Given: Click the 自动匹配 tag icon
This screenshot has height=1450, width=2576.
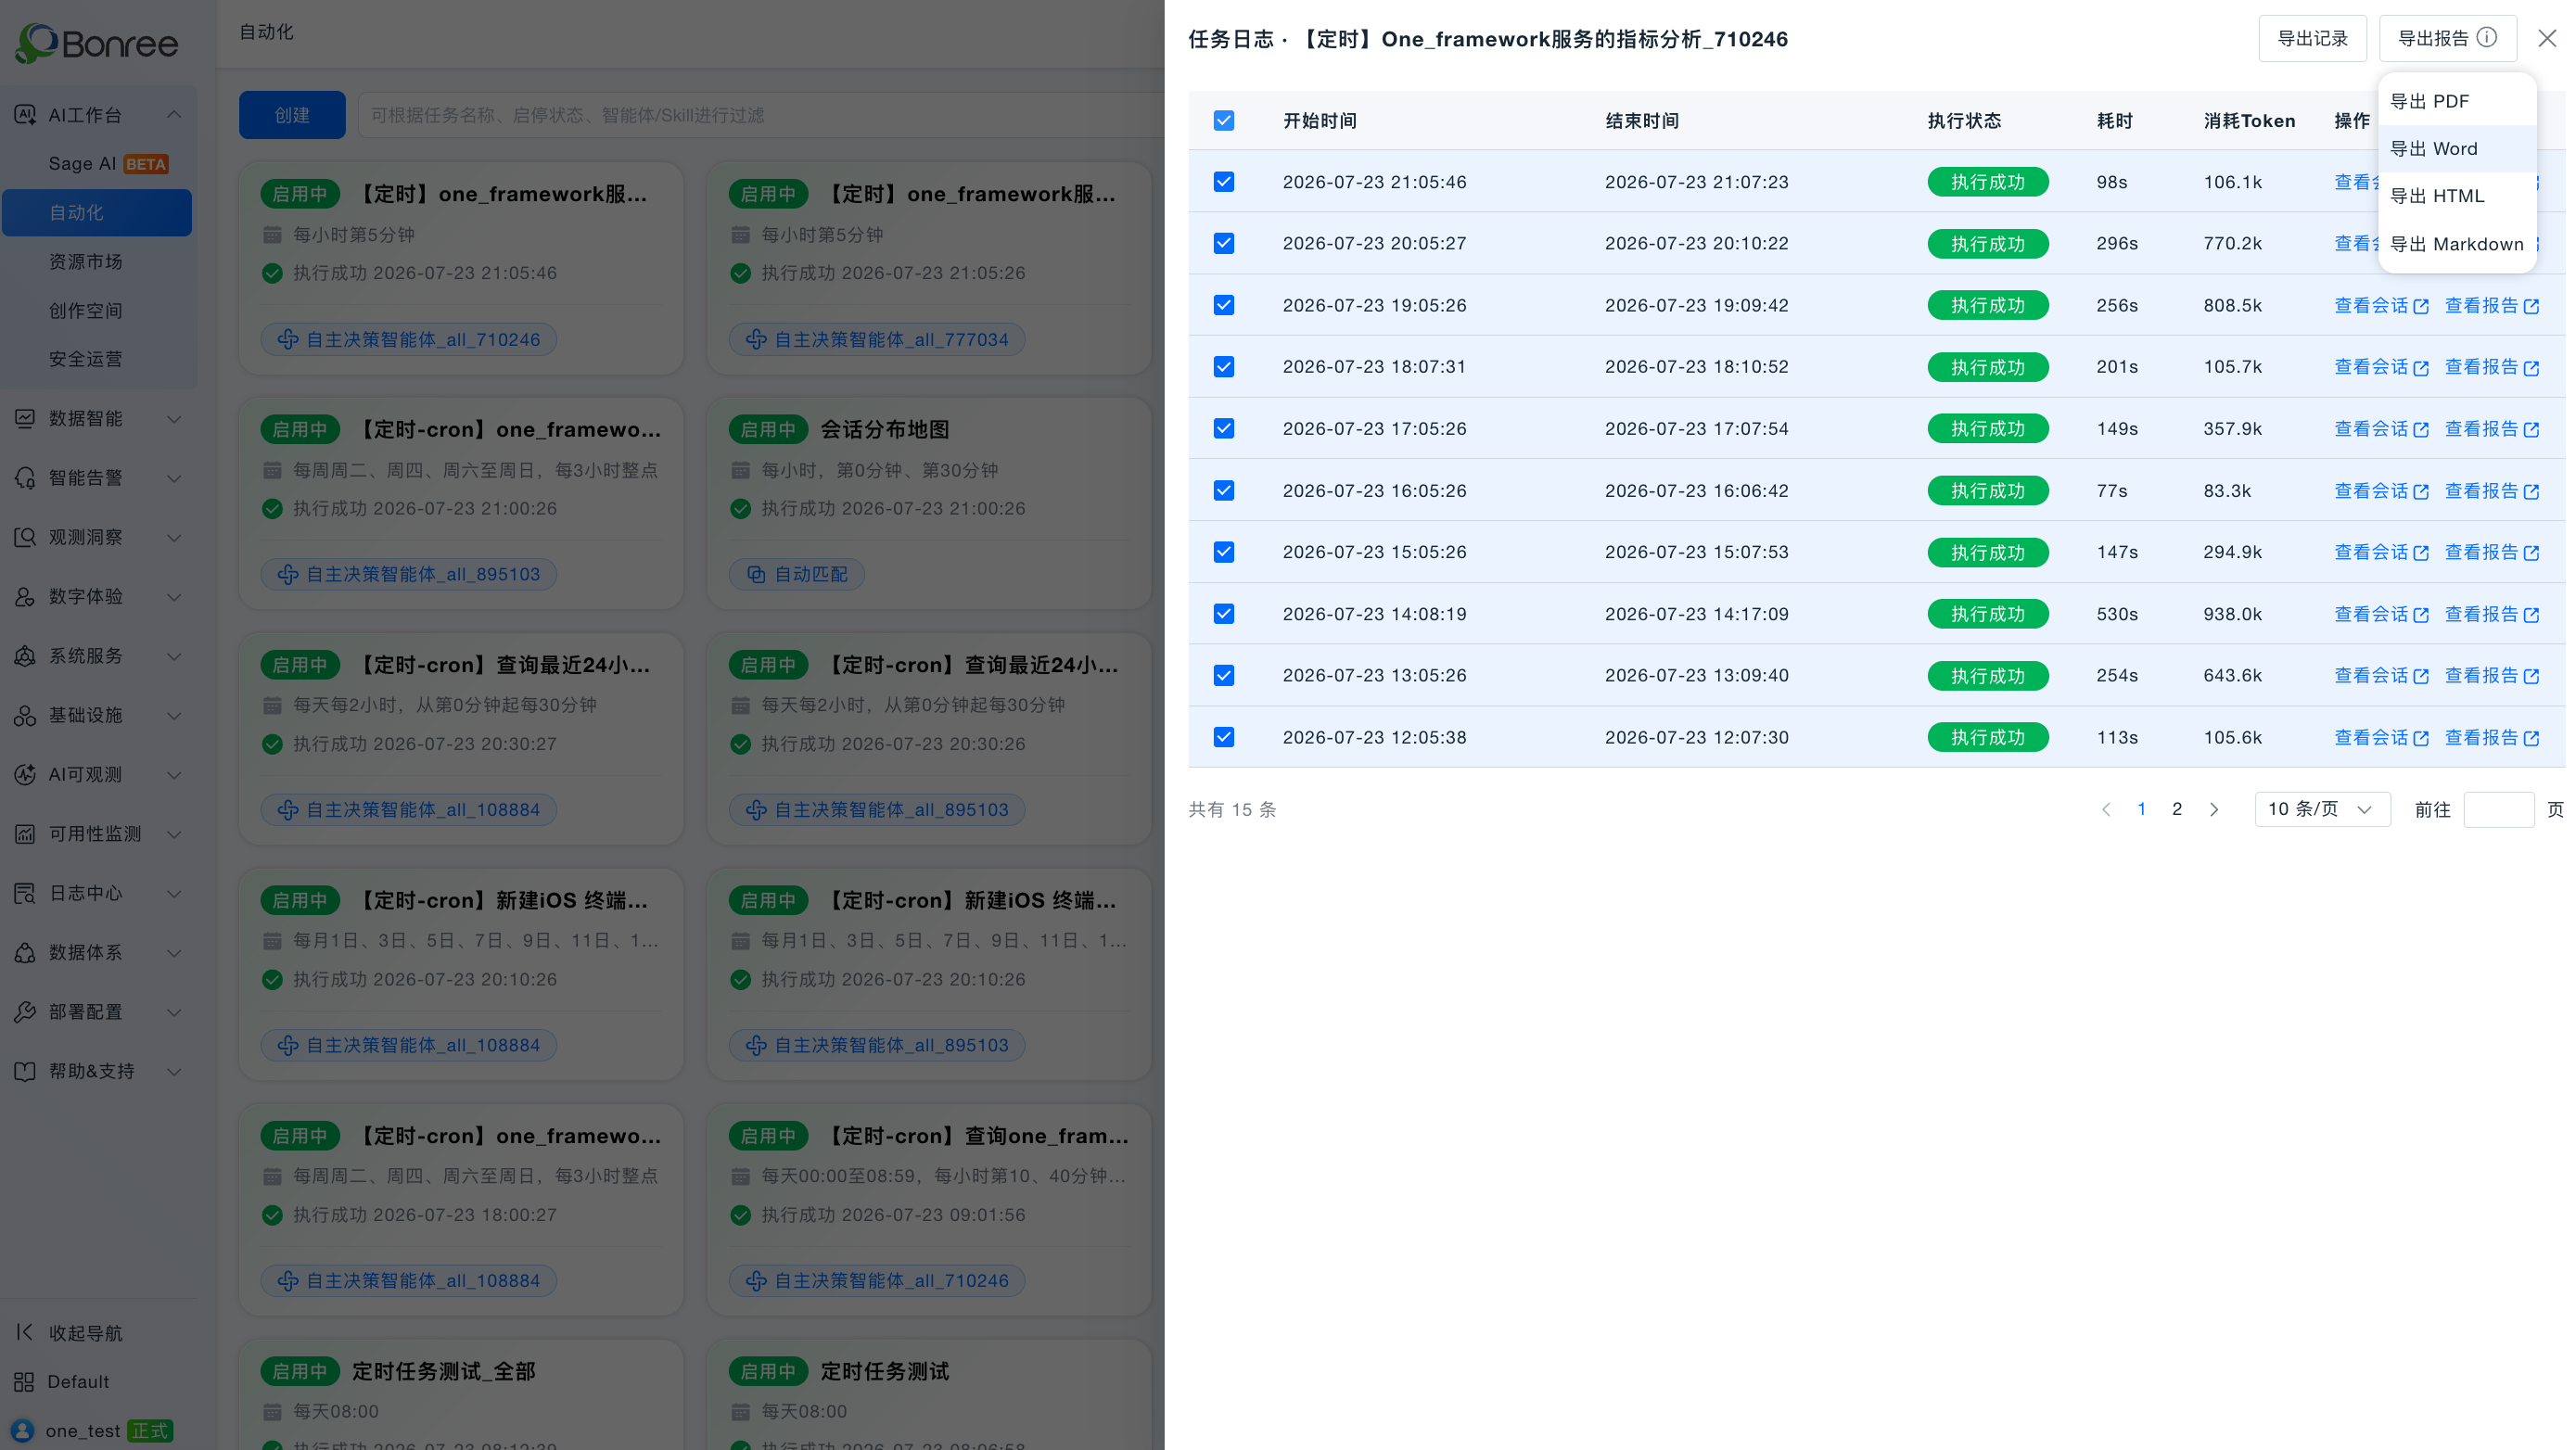Looking at the screenshot, I should 756,574.
